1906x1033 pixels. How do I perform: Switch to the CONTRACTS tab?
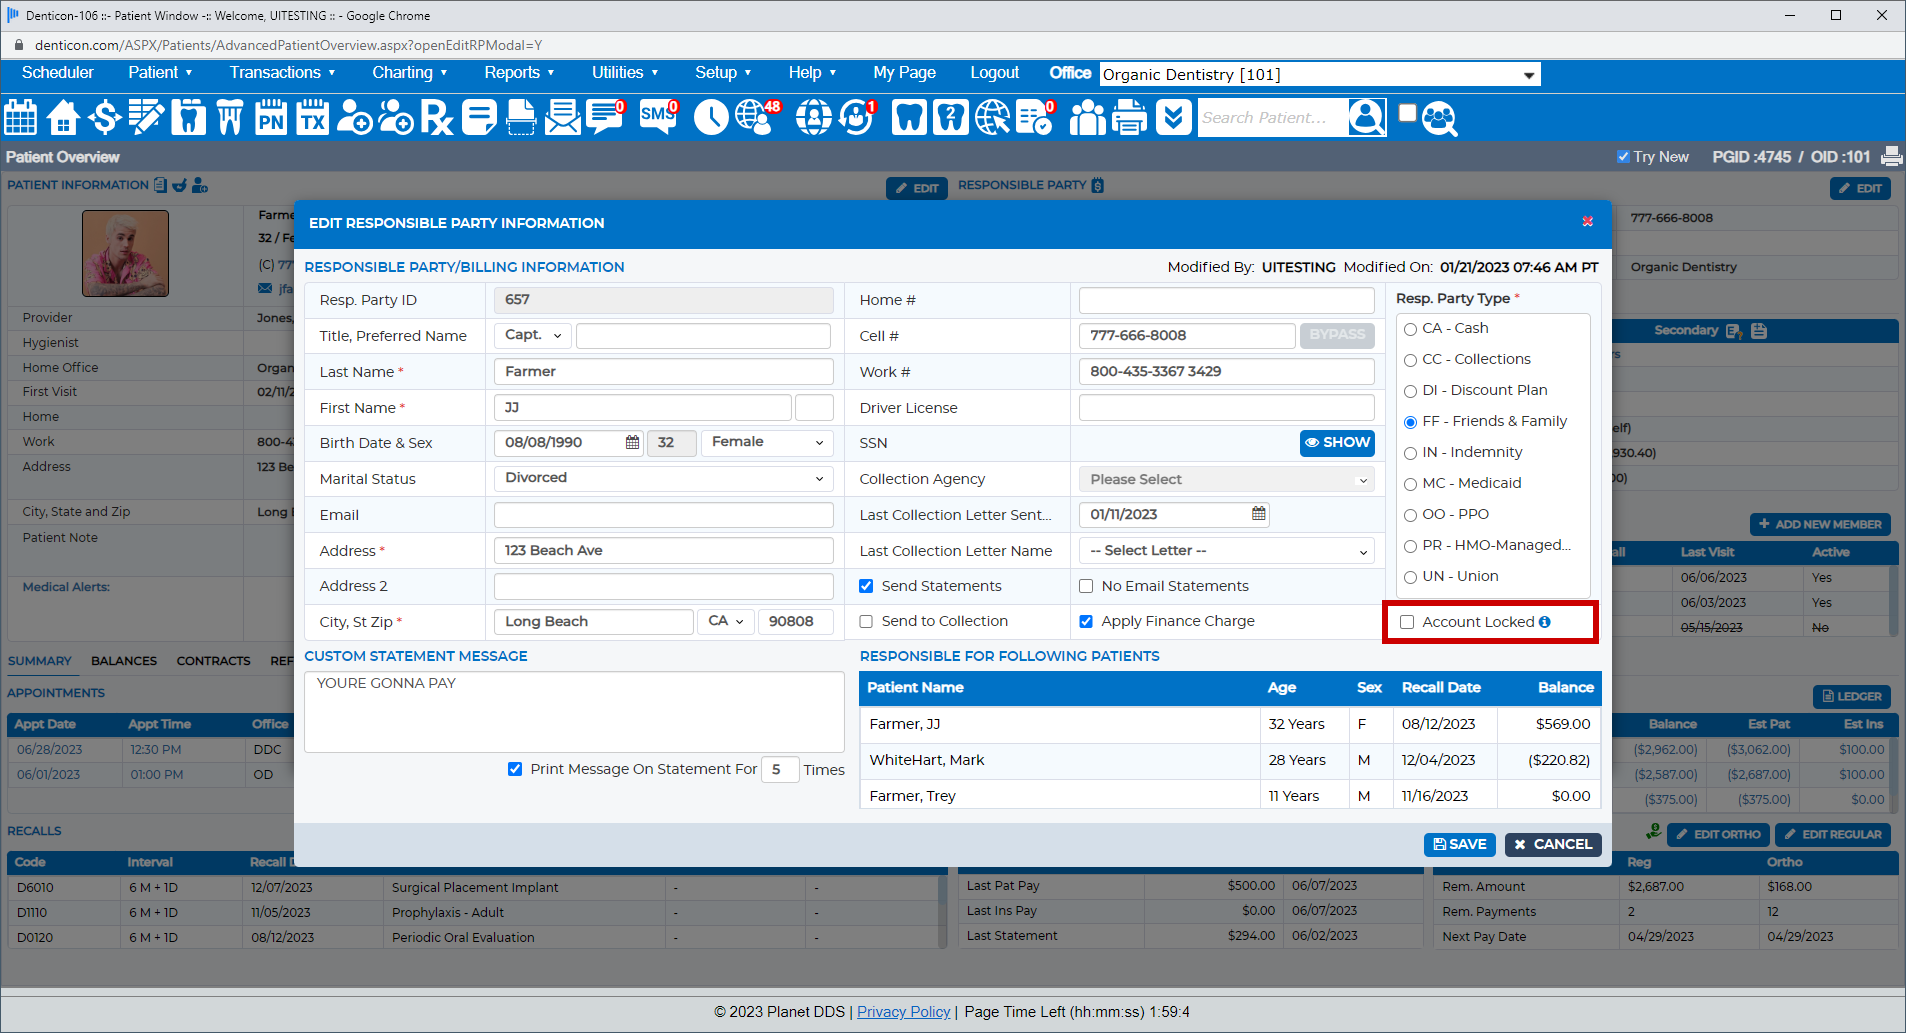(x=213, y=660)
